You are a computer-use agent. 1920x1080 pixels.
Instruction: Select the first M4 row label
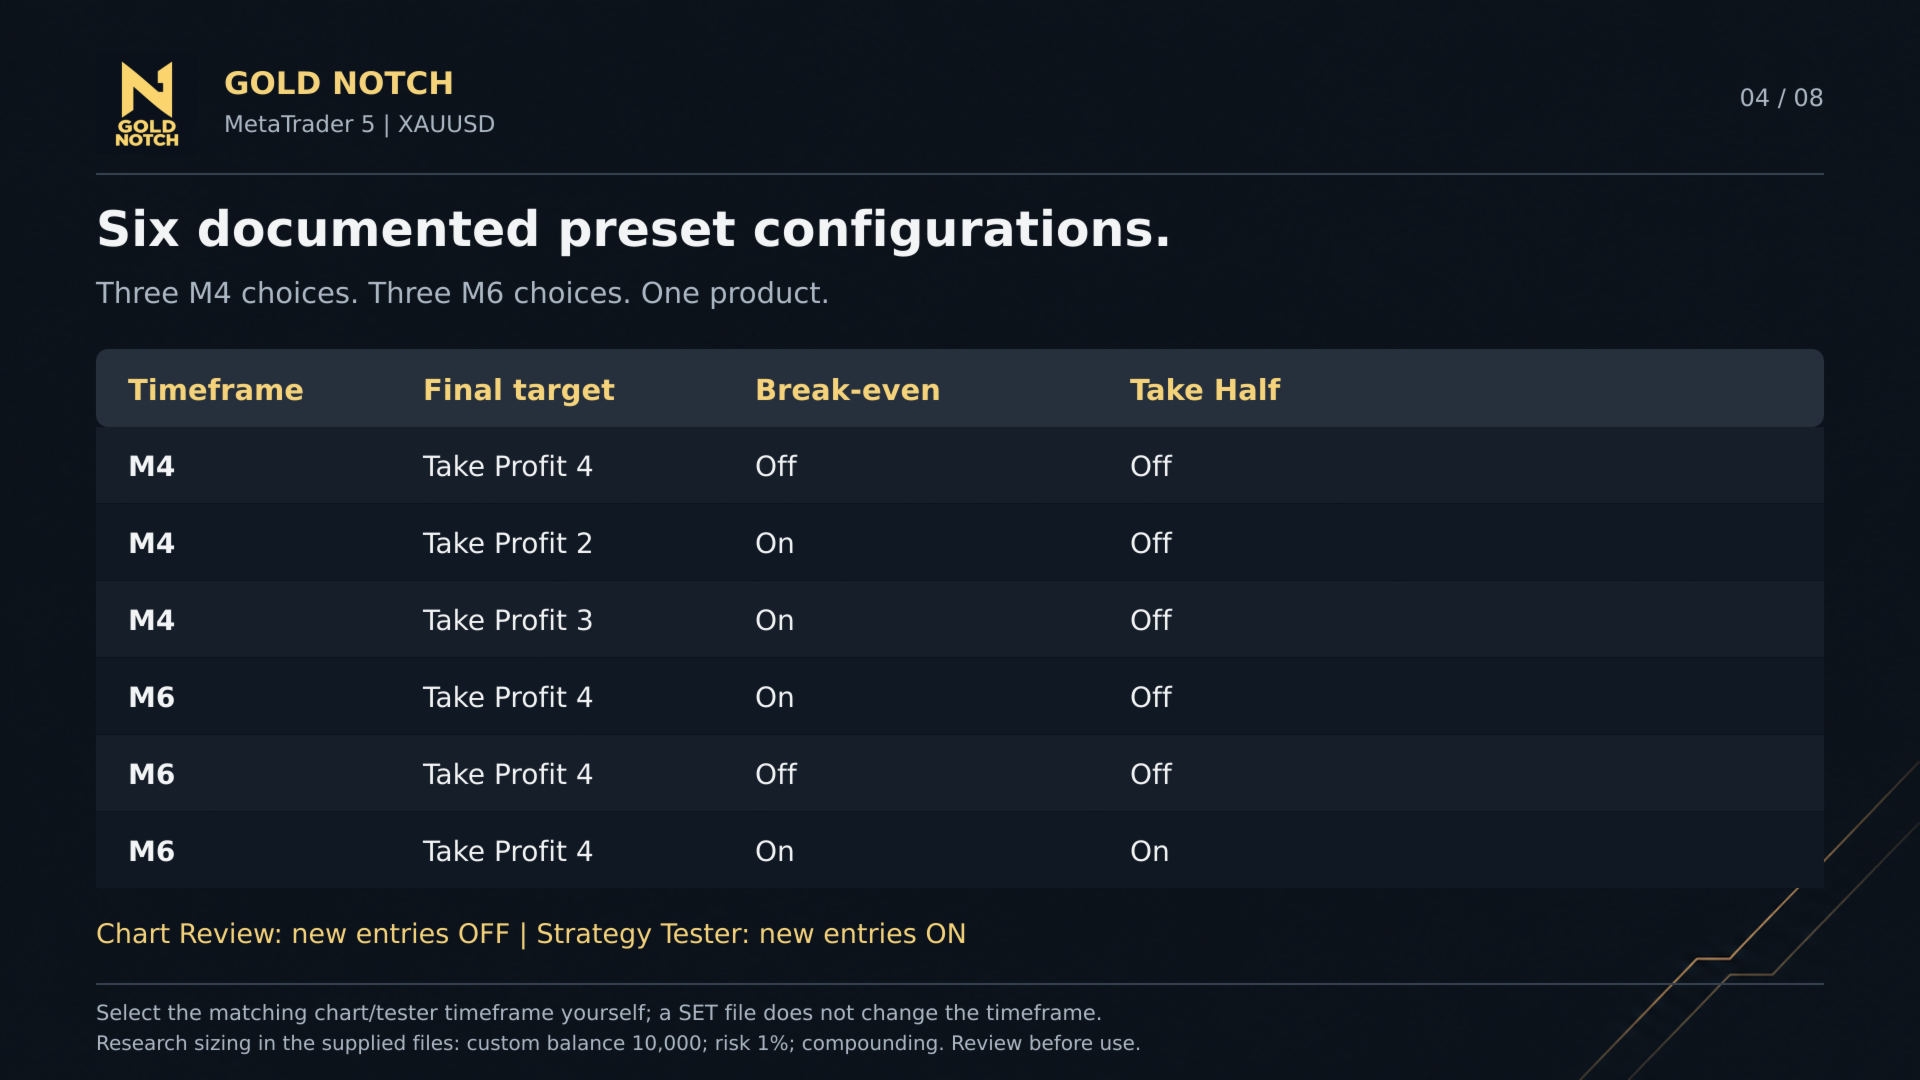(x=151, y=466)
